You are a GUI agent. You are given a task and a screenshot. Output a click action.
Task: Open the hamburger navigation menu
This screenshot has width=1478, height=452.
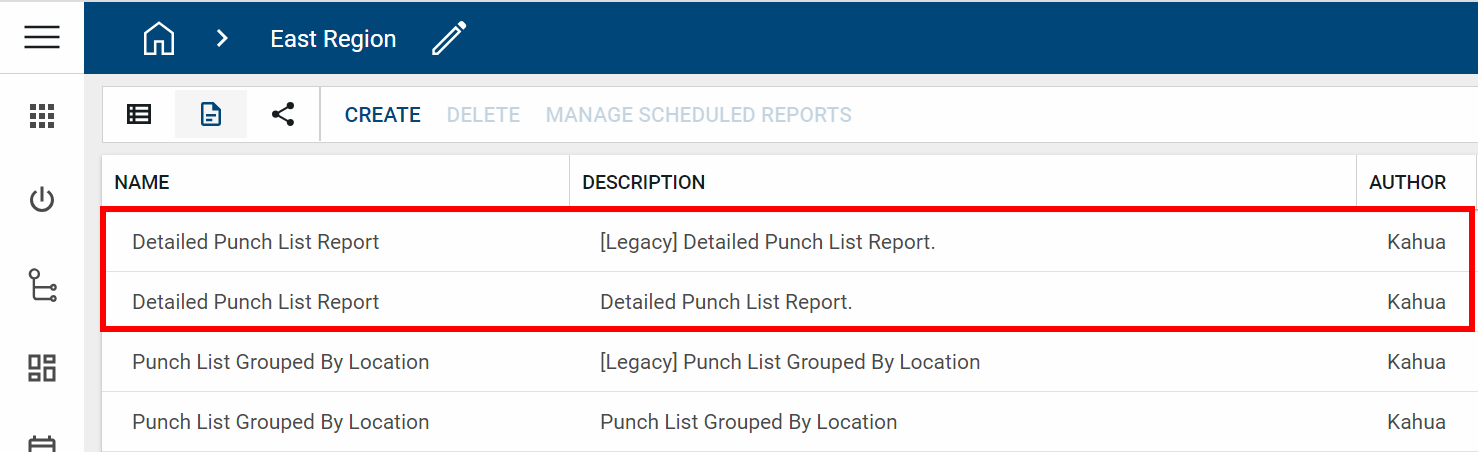pyautogui.click(x=42, y=37)
